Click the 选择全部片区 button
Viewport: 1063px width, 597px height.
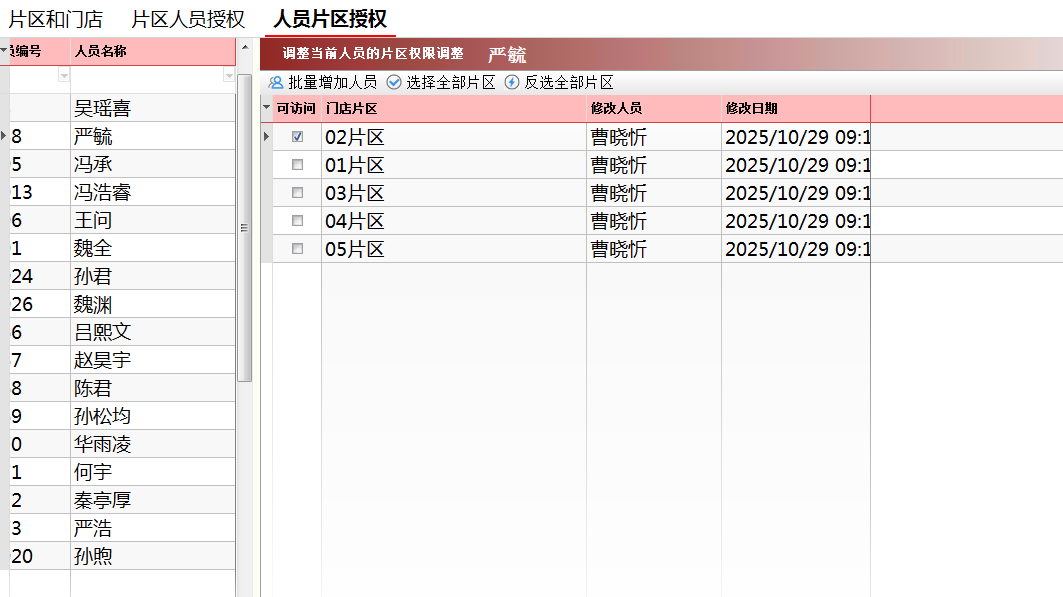pos(441,83)
